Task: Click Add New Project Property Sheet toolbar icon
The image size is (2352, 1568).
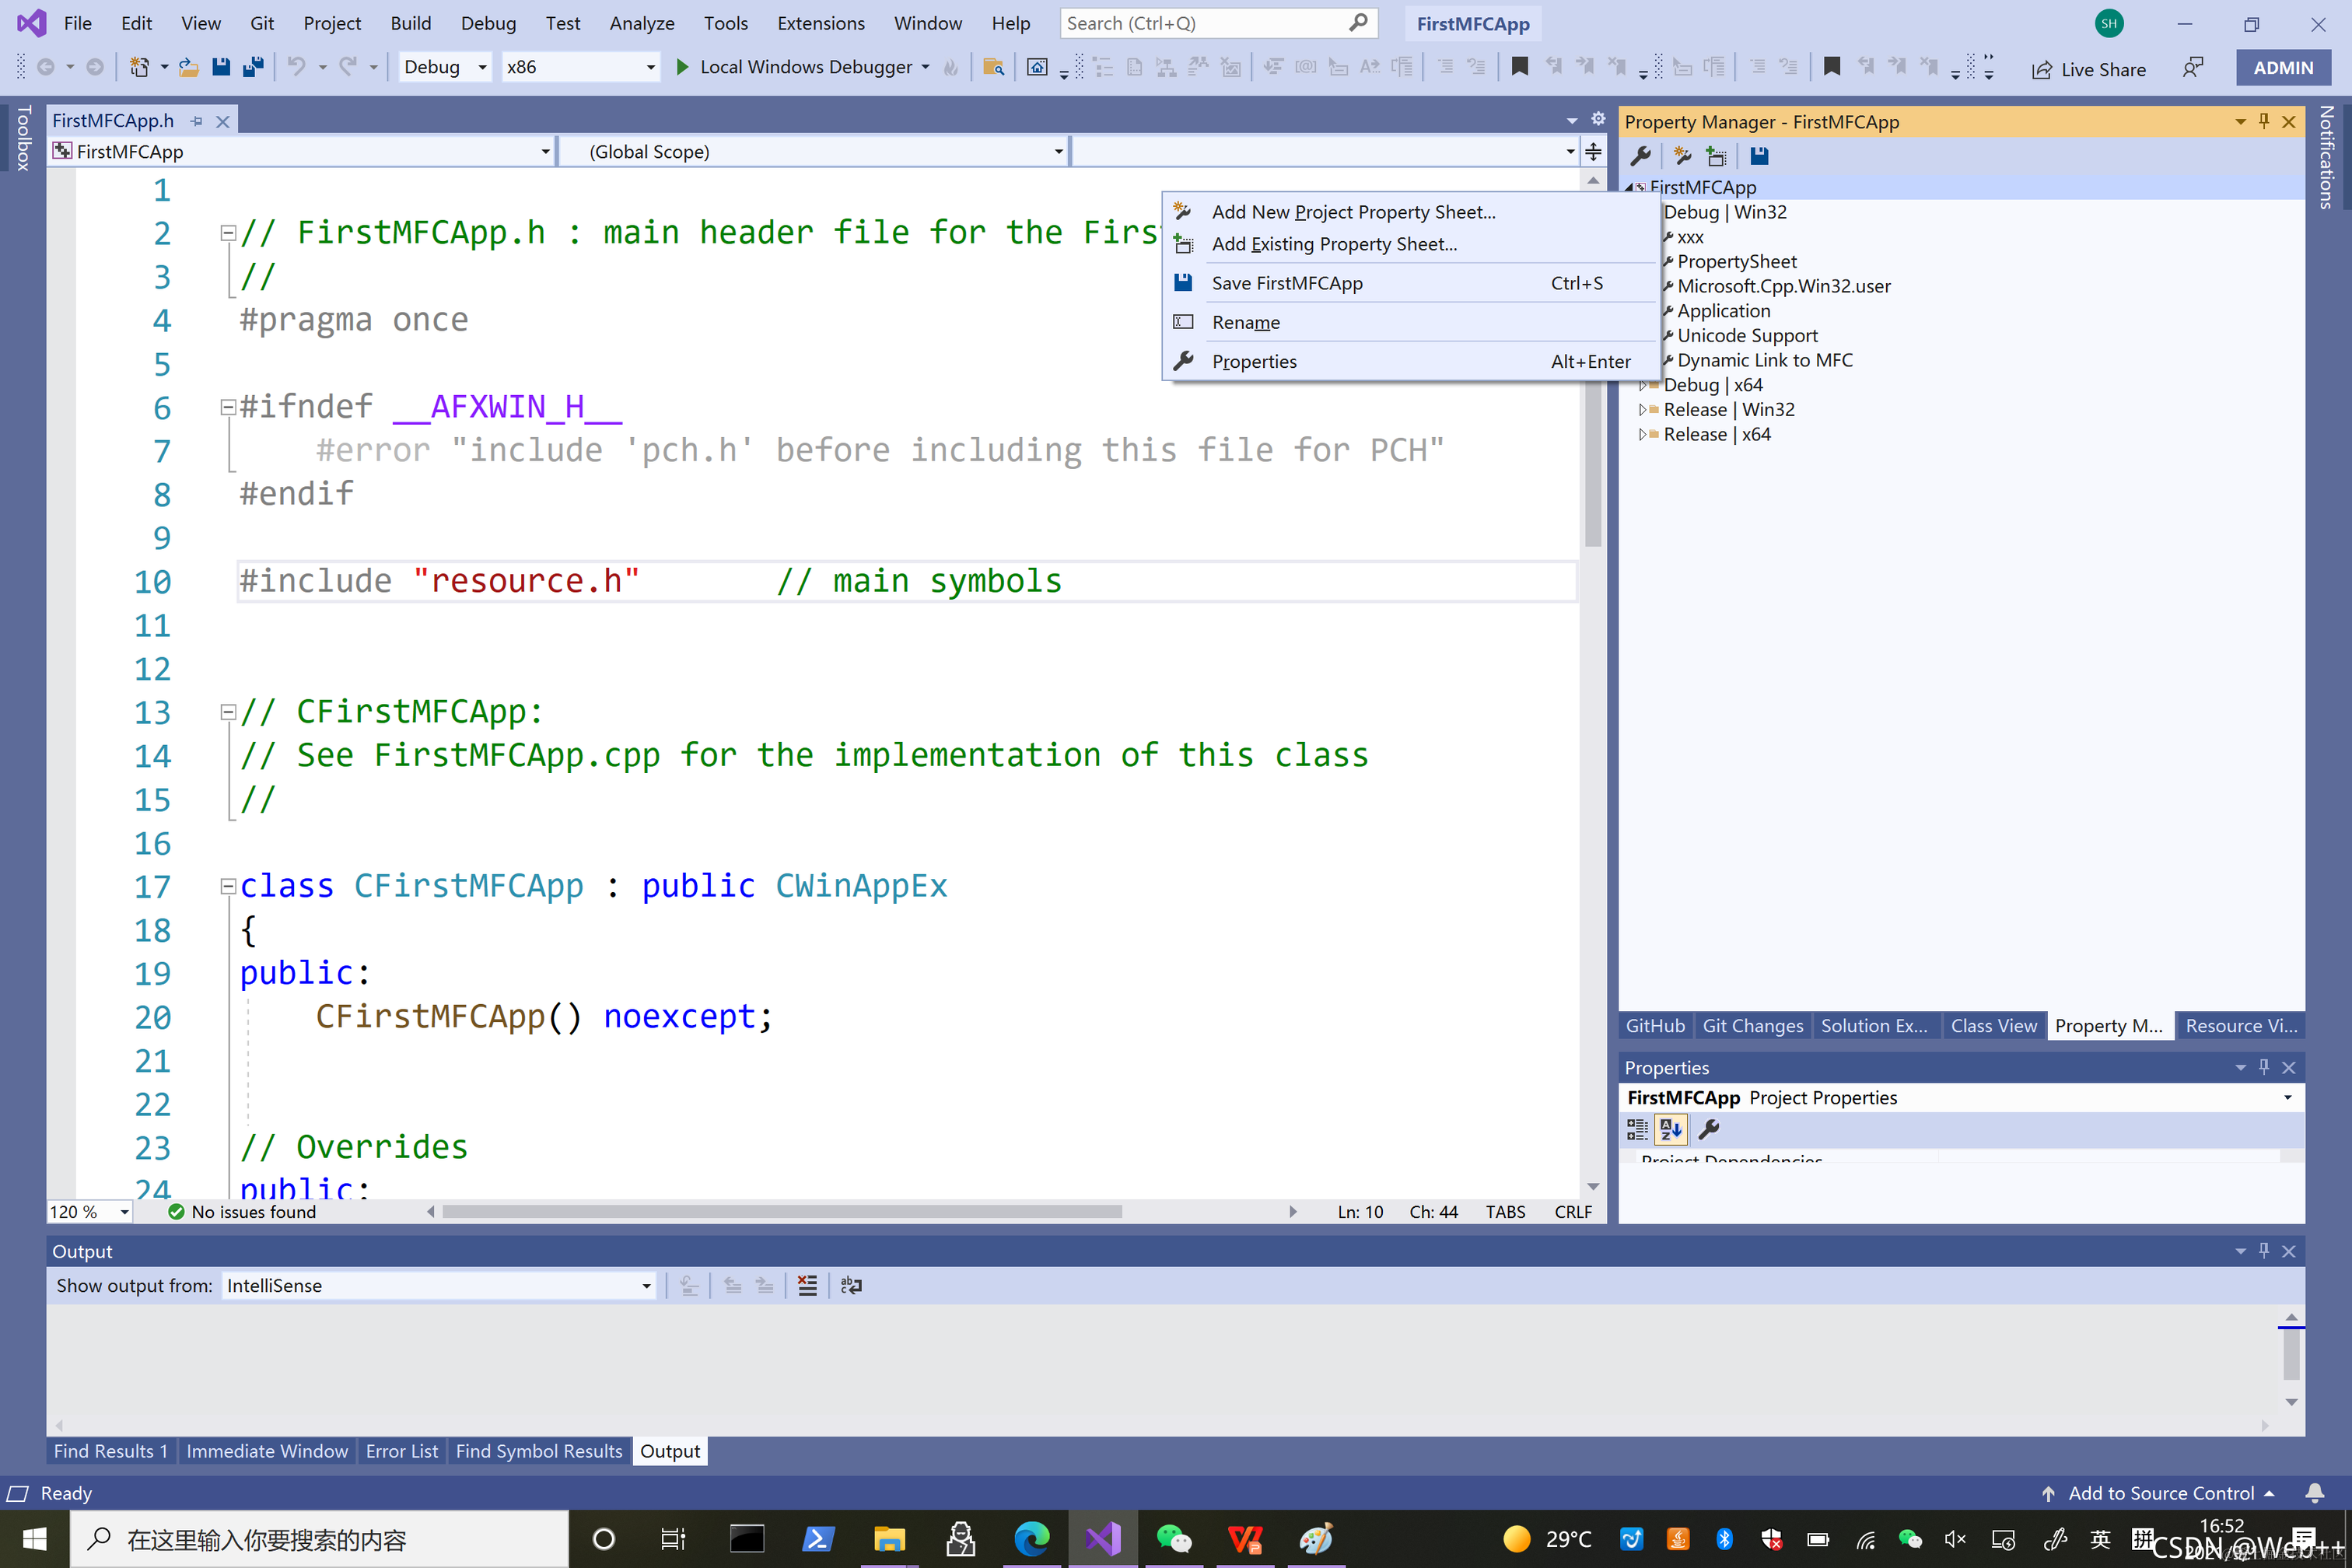Action: 1683,156
